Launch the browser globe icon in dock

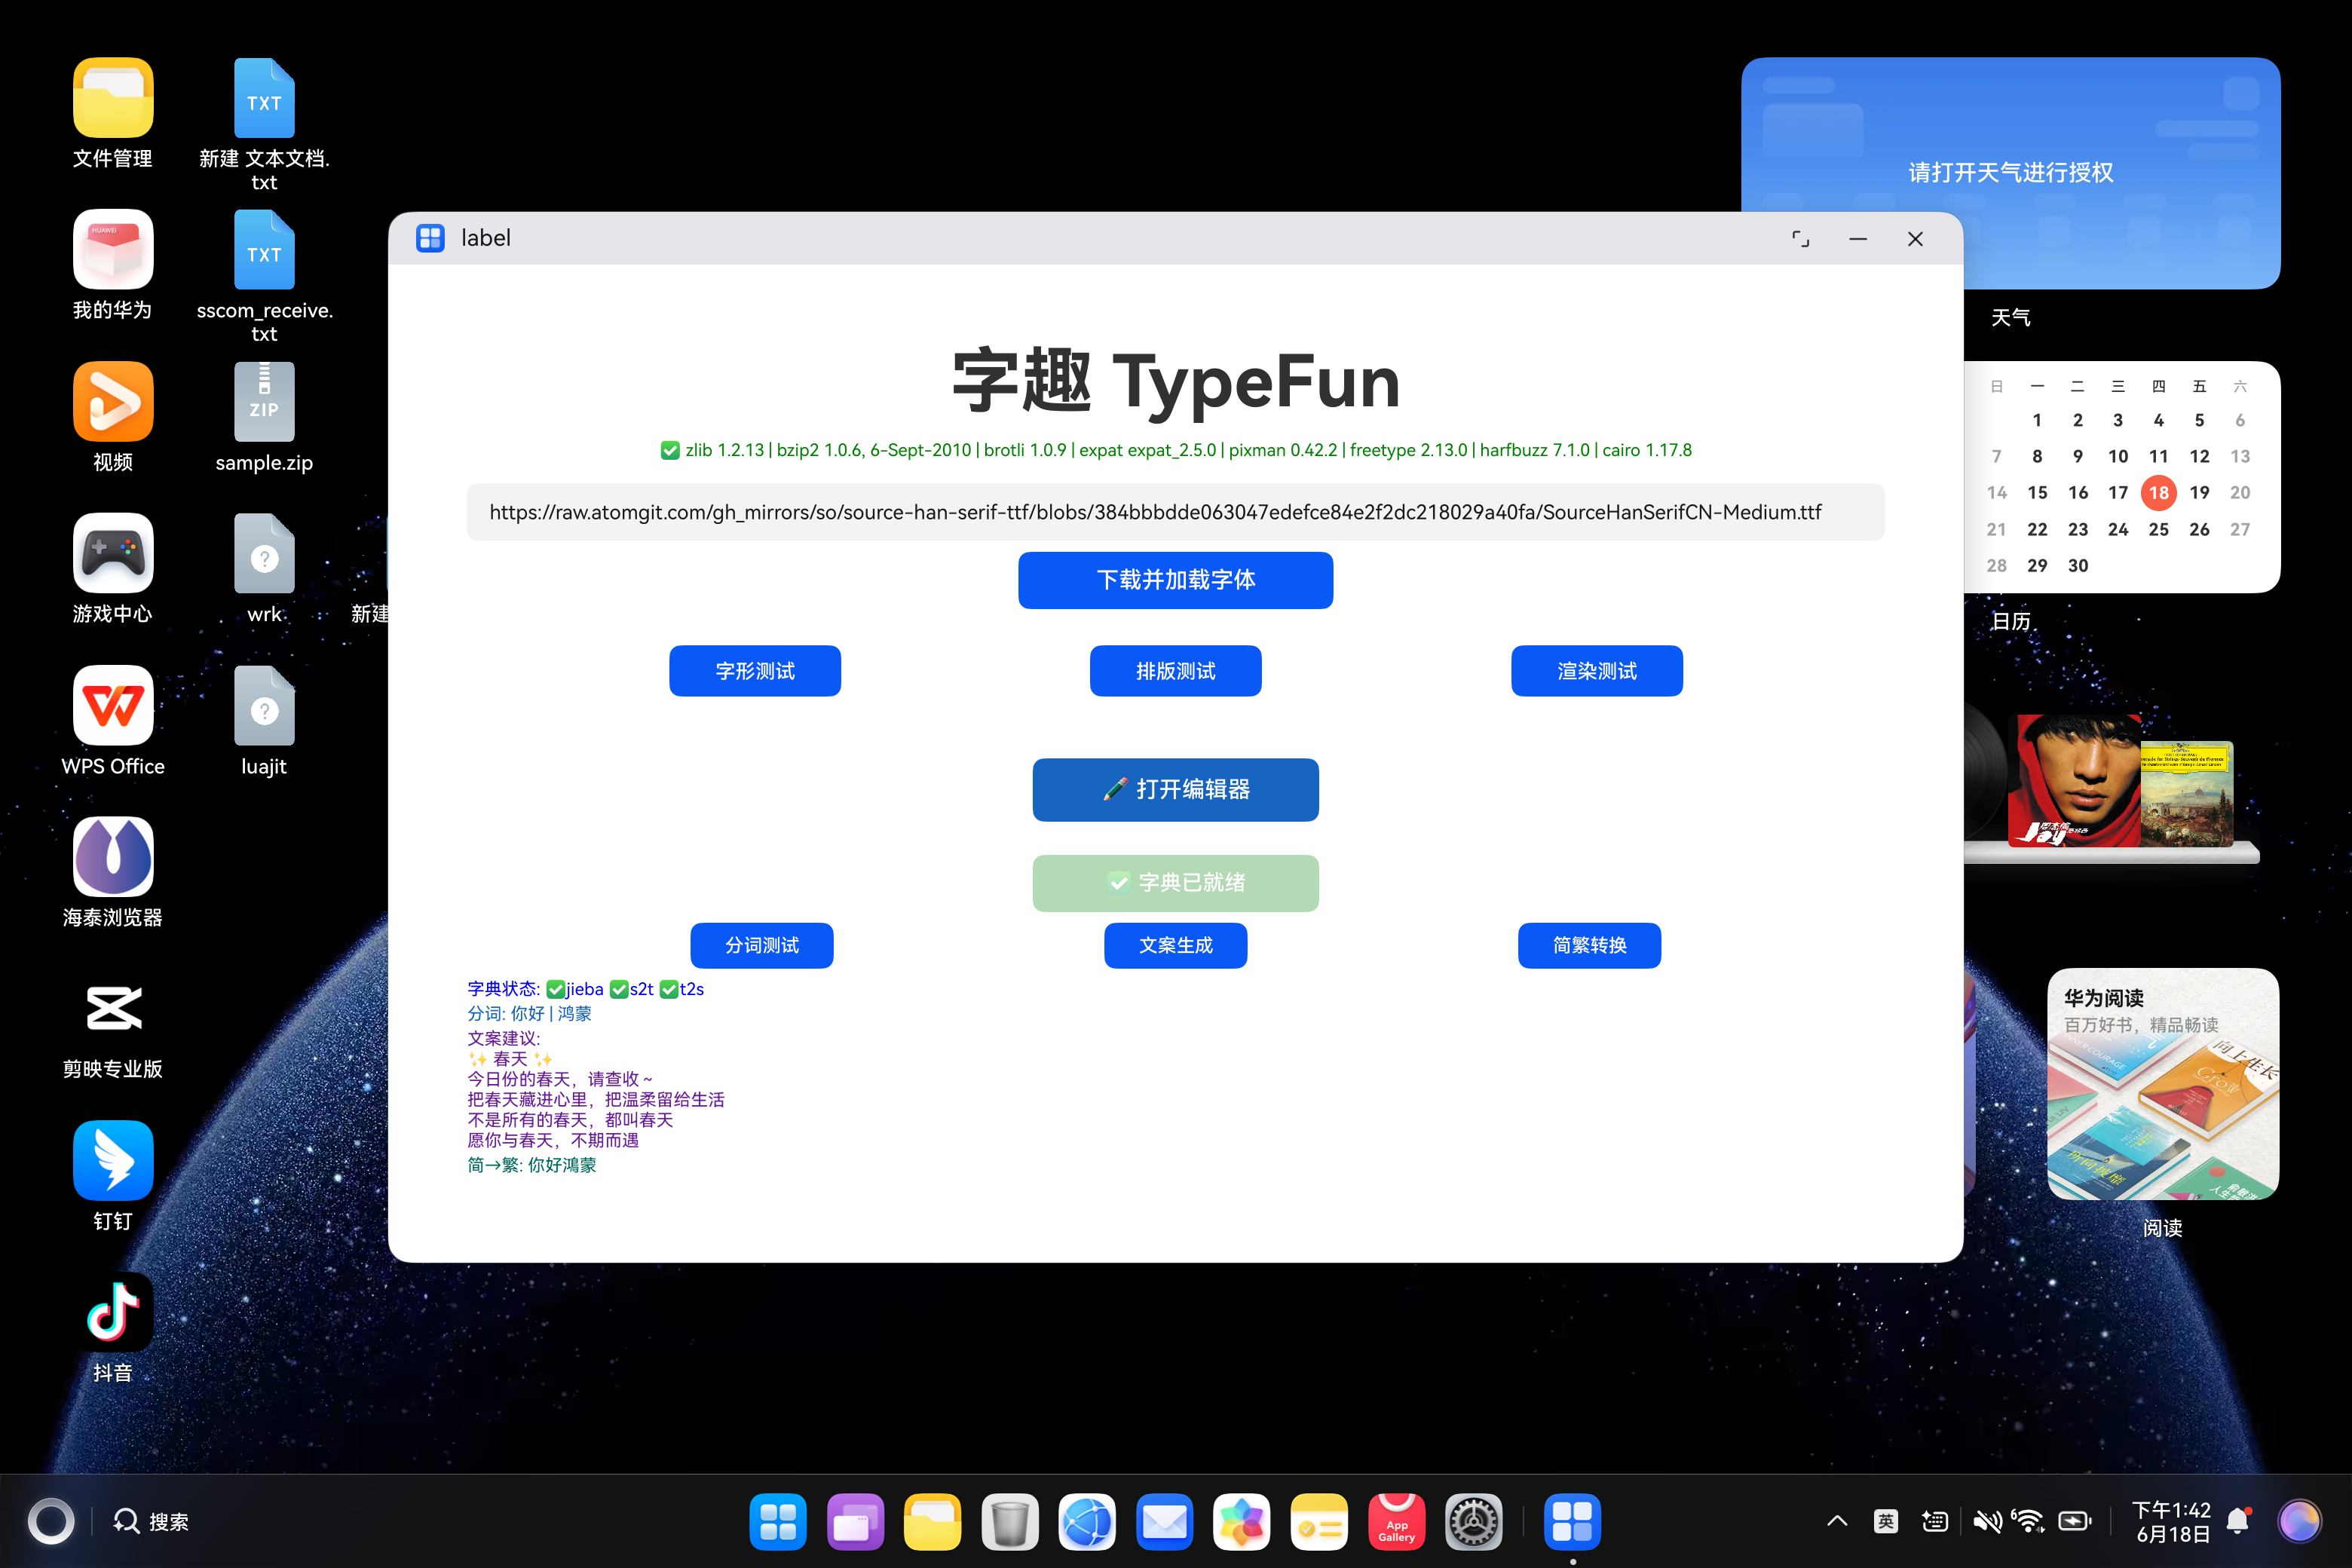point(1087,1522)
